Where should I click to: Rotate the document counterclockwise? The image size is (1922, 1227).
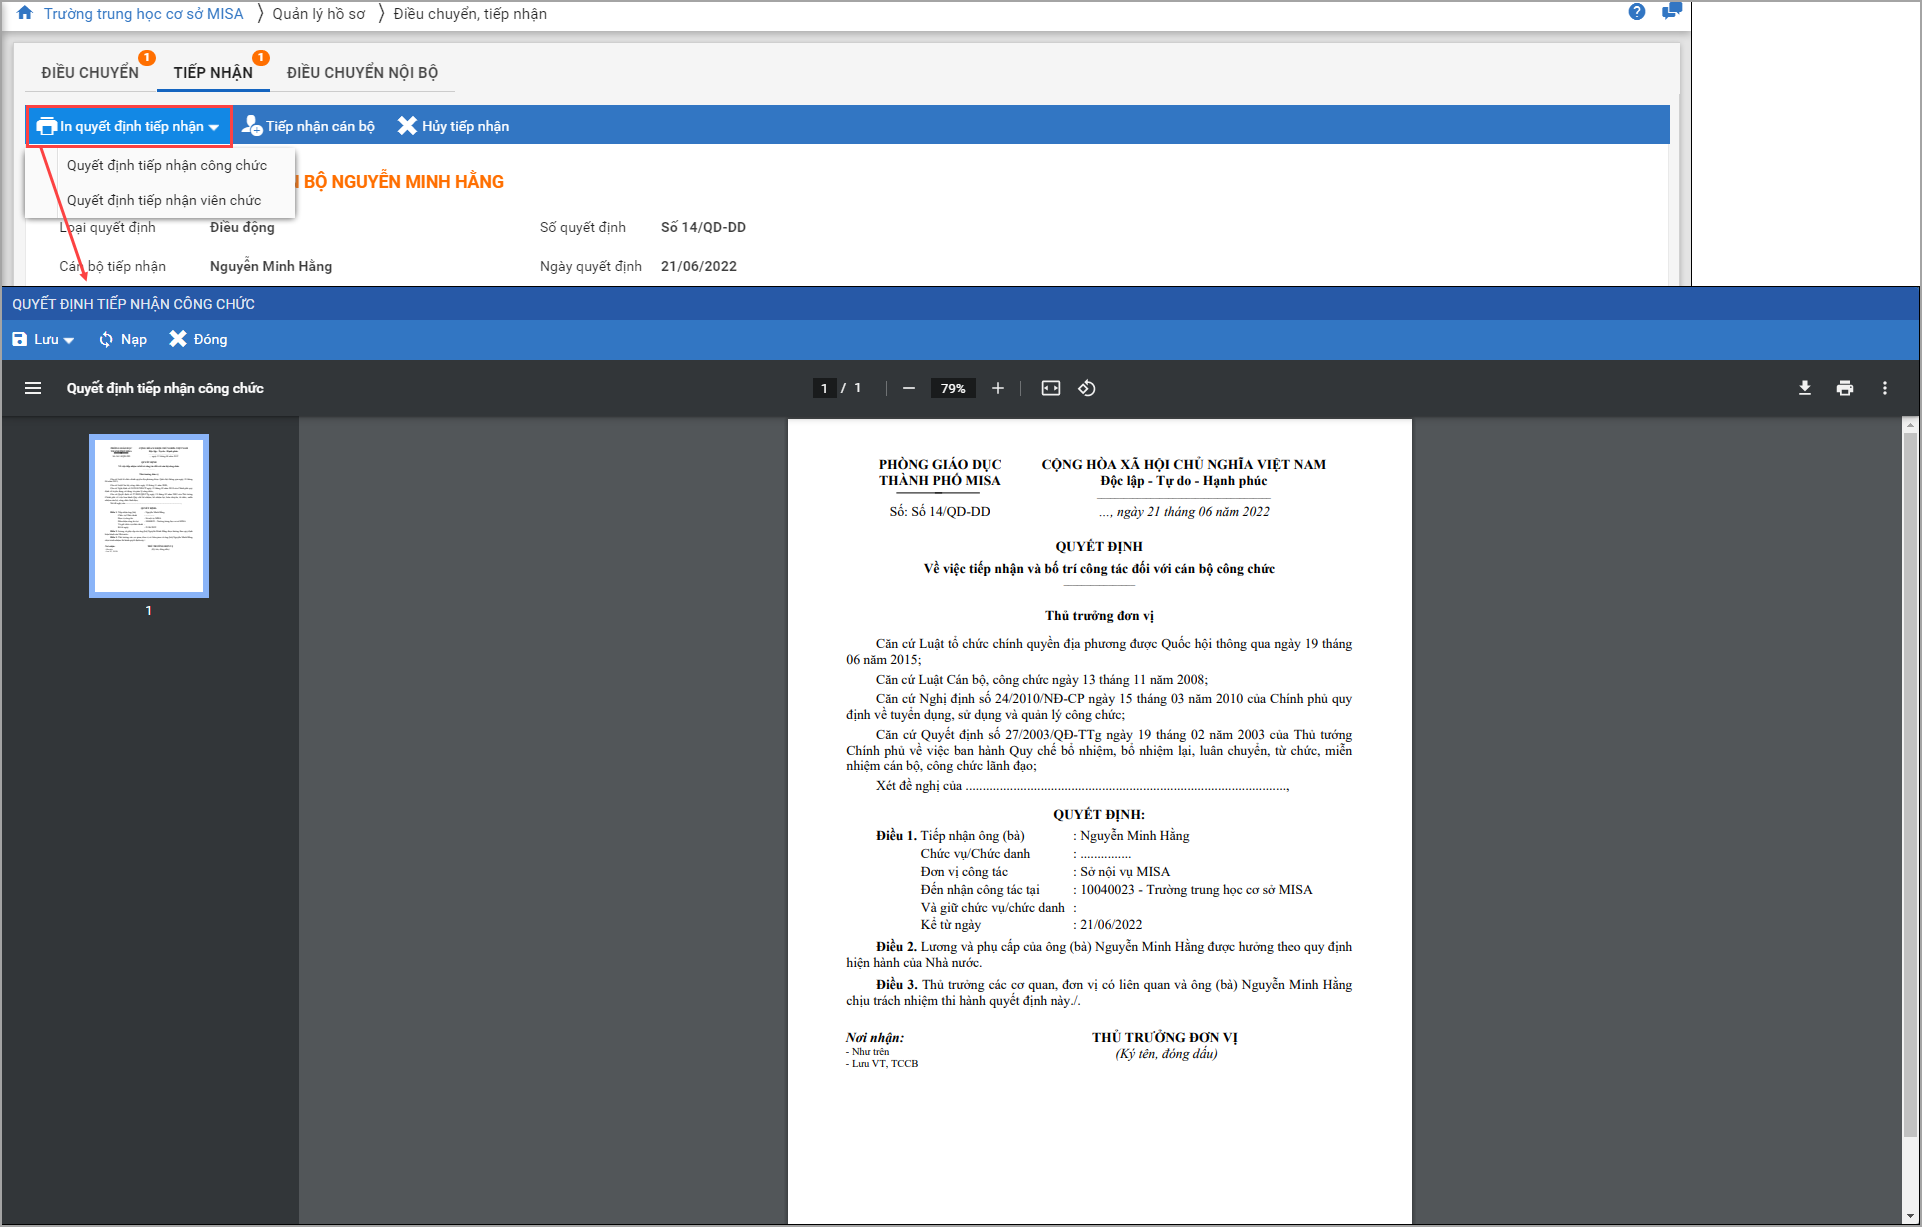[1087, 388]
